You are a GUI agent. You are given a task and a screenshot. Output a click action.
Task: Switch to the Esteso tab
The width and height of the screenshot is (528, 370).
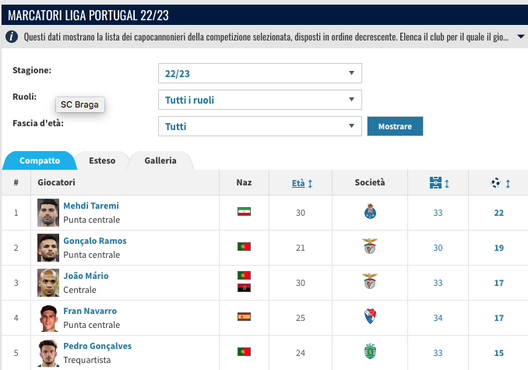coord(102,161)
